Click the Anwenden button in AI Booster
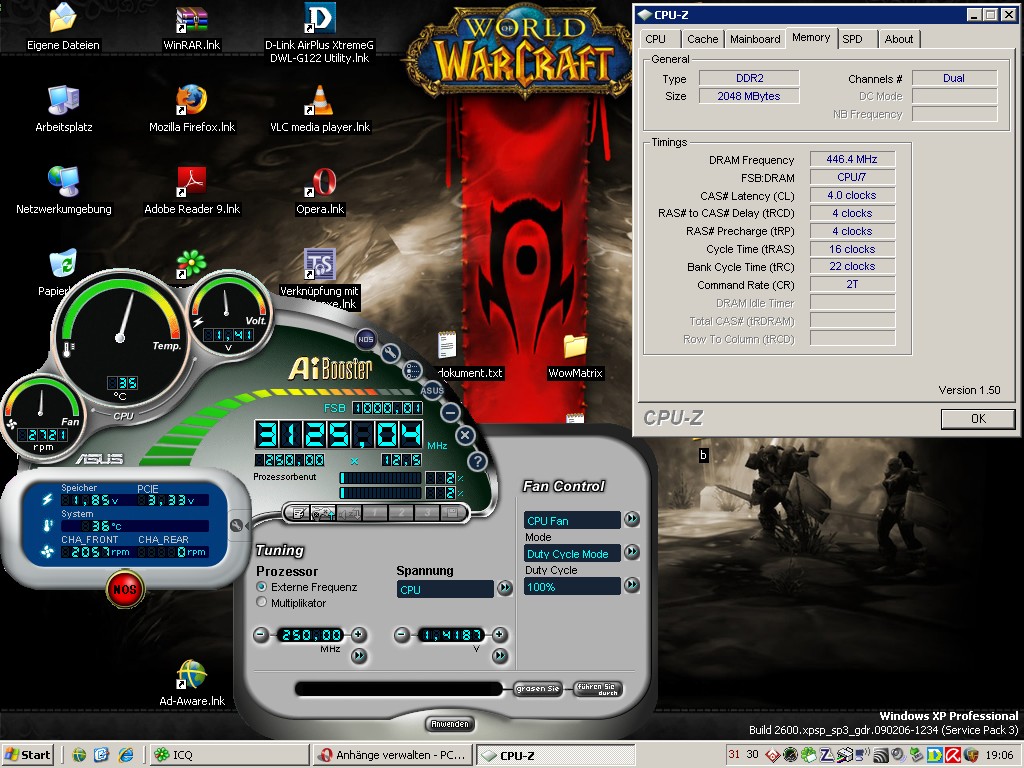This screenshot has width=1024, height=768. coord(450,724)
